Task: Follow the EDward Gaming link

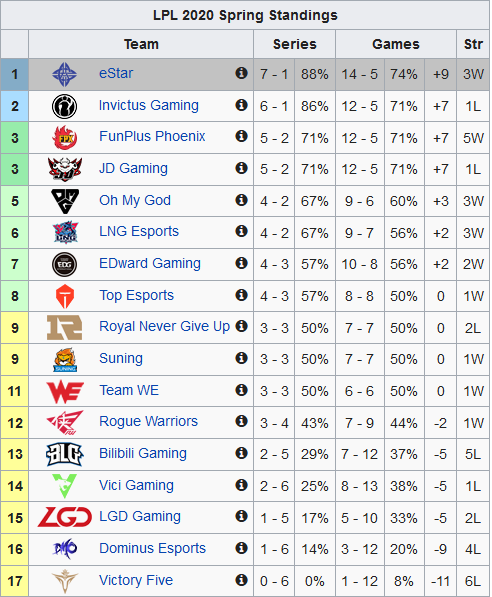Action: [x=150, y=263]
